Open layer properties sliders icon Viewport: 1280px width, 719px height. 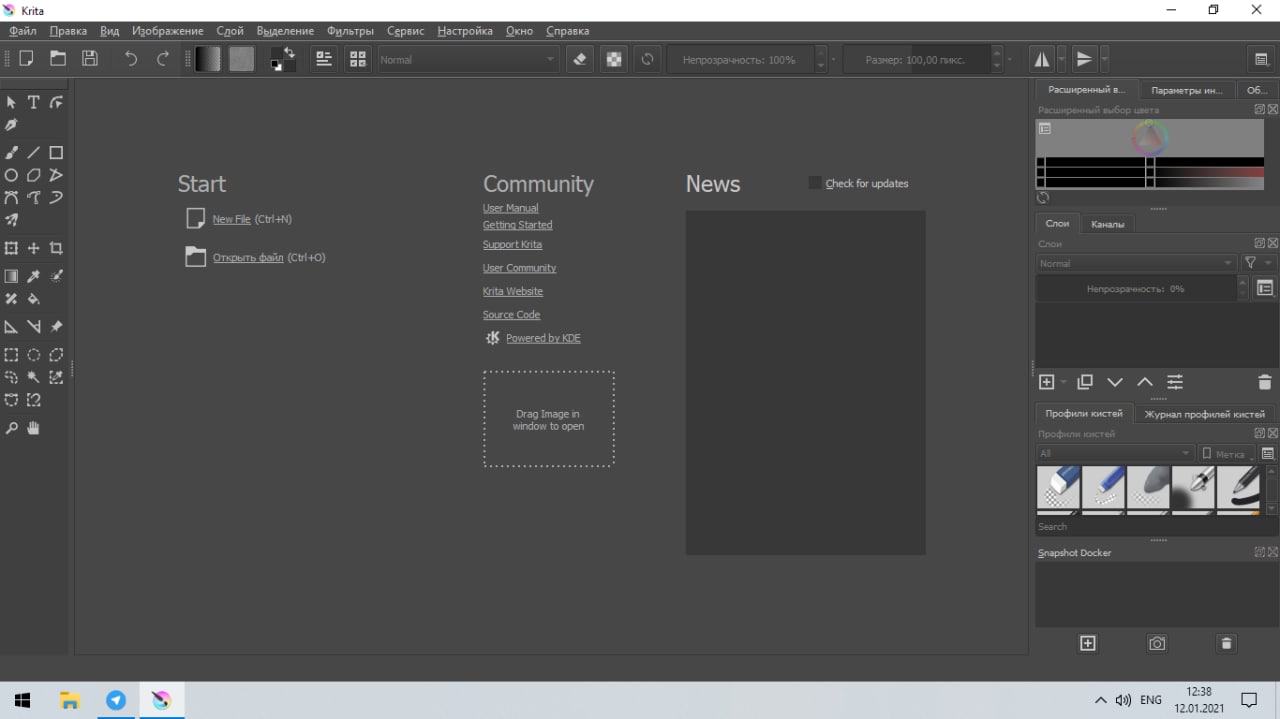1175,382
